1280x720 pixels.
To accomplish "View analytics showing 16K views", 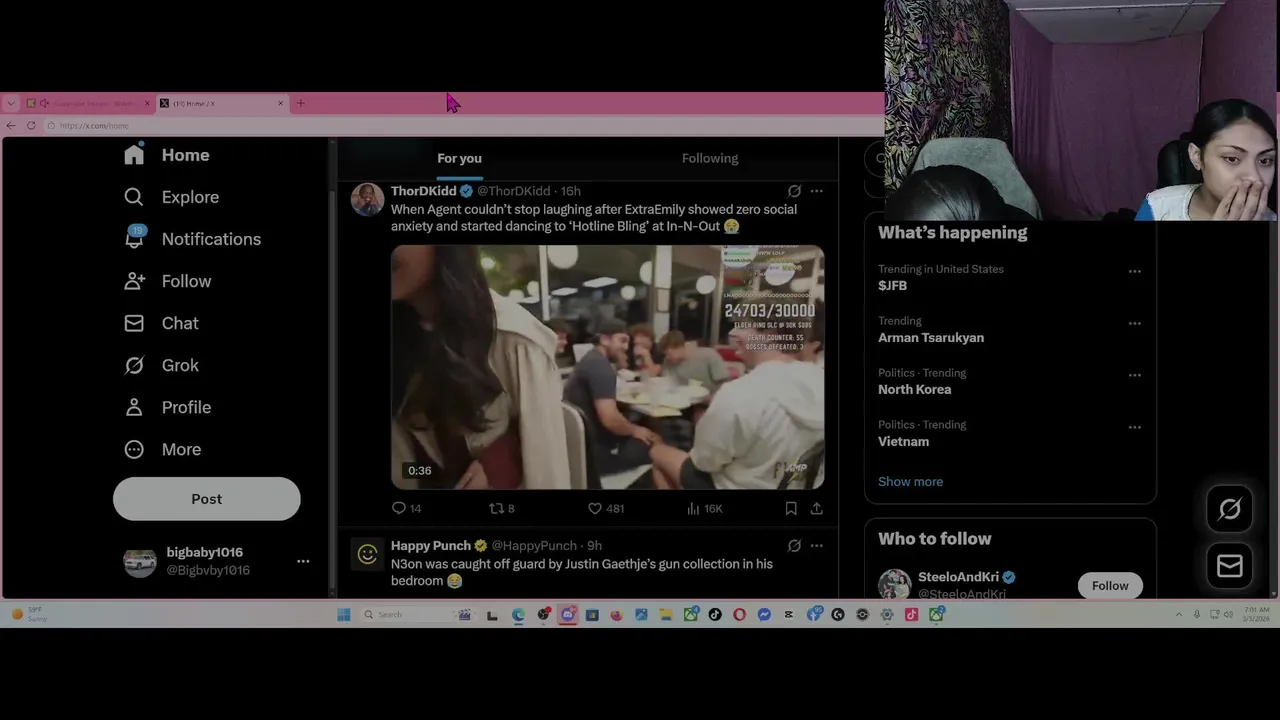I will tap(704, 508).
